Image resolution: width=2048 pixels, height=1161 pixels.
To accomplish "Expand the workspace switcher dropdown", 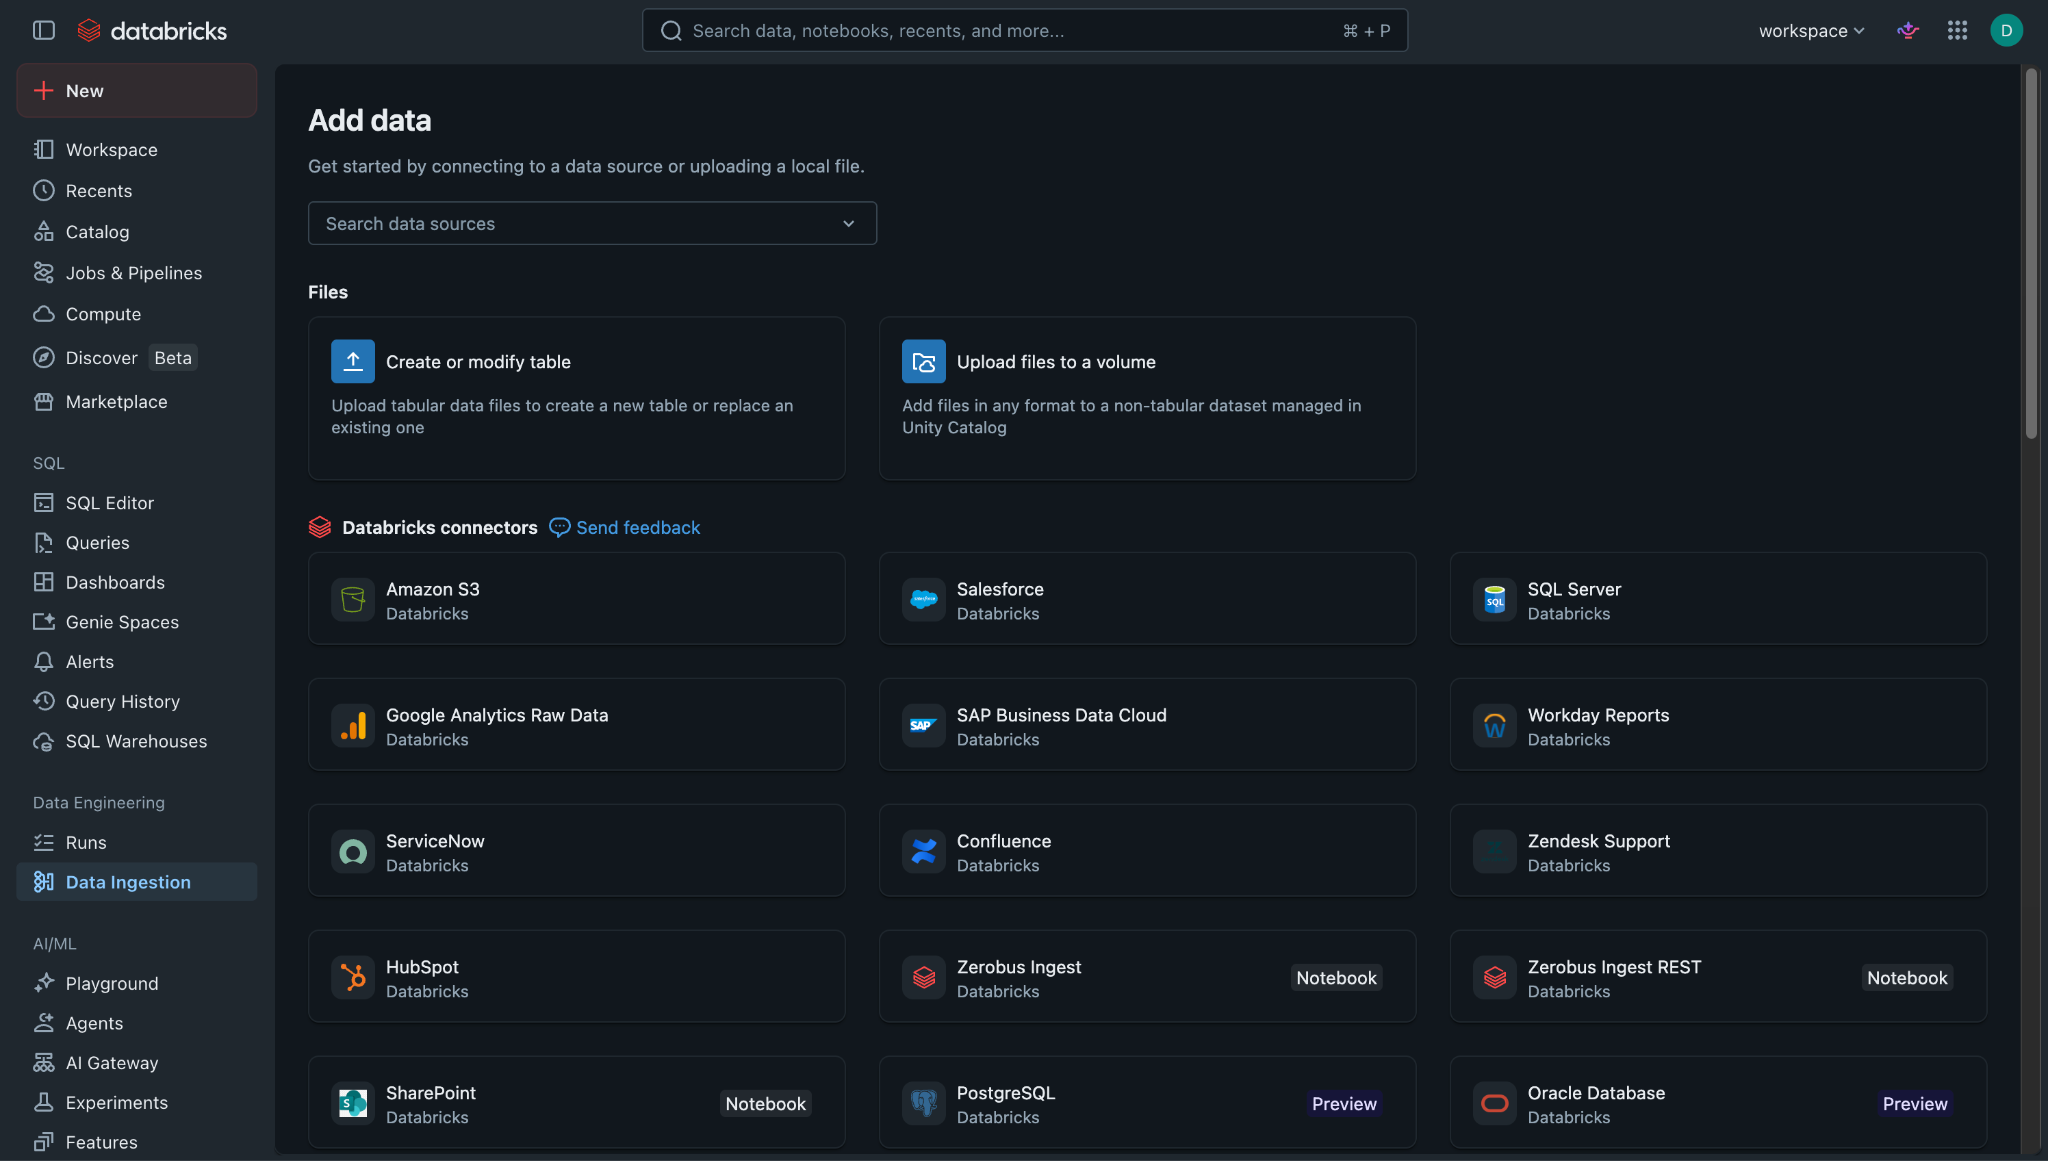I will [x=1811, y=31].
